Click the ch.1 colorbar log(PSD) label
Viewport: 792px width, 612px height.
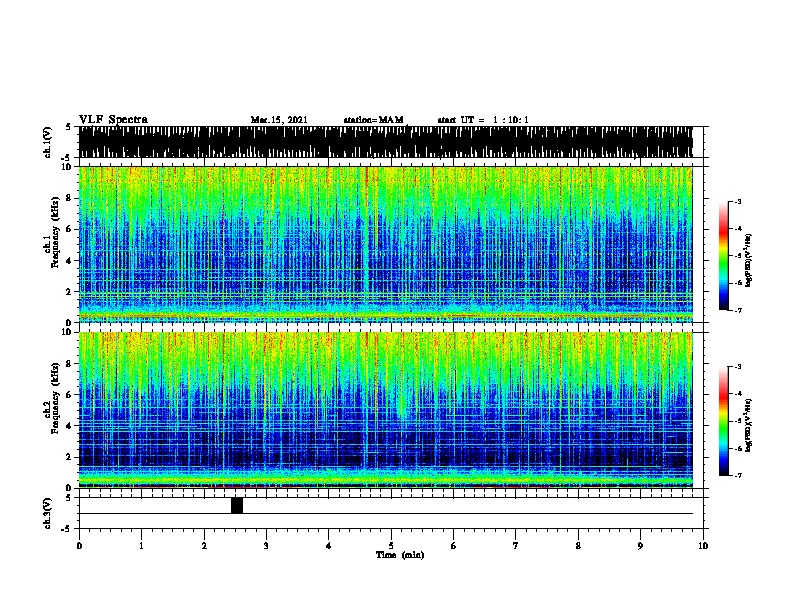[749, 260]
